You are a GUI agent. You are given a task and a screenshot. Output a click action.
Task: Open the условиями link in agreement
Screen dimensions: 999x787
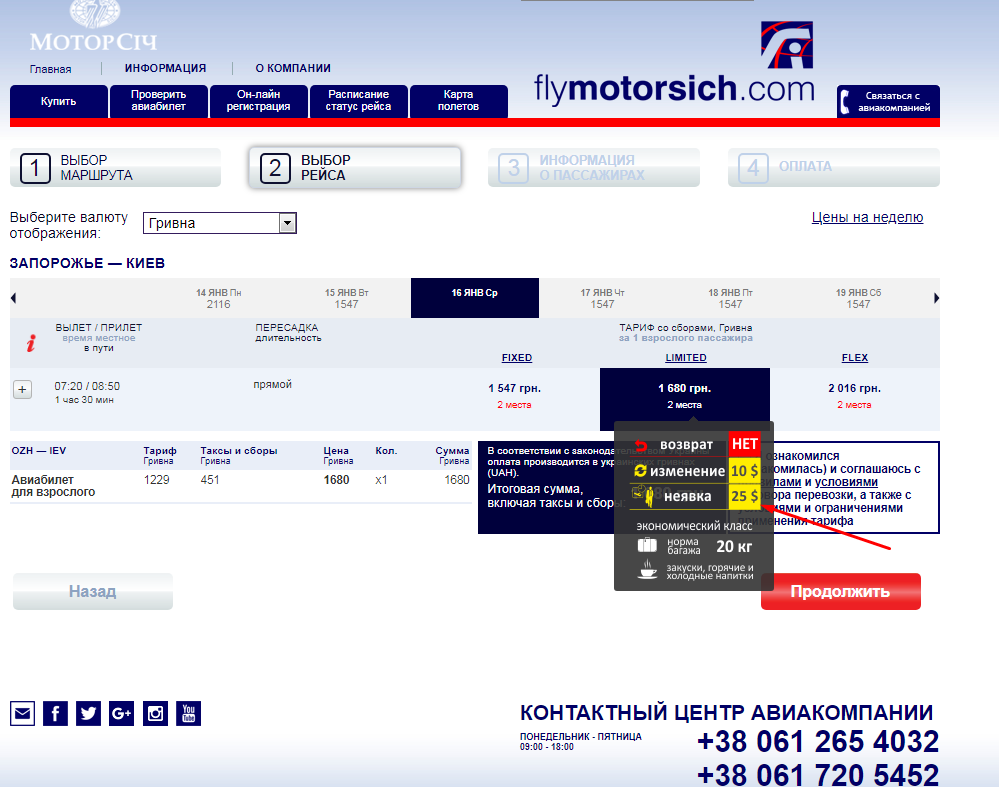click(x=846, y=482)
